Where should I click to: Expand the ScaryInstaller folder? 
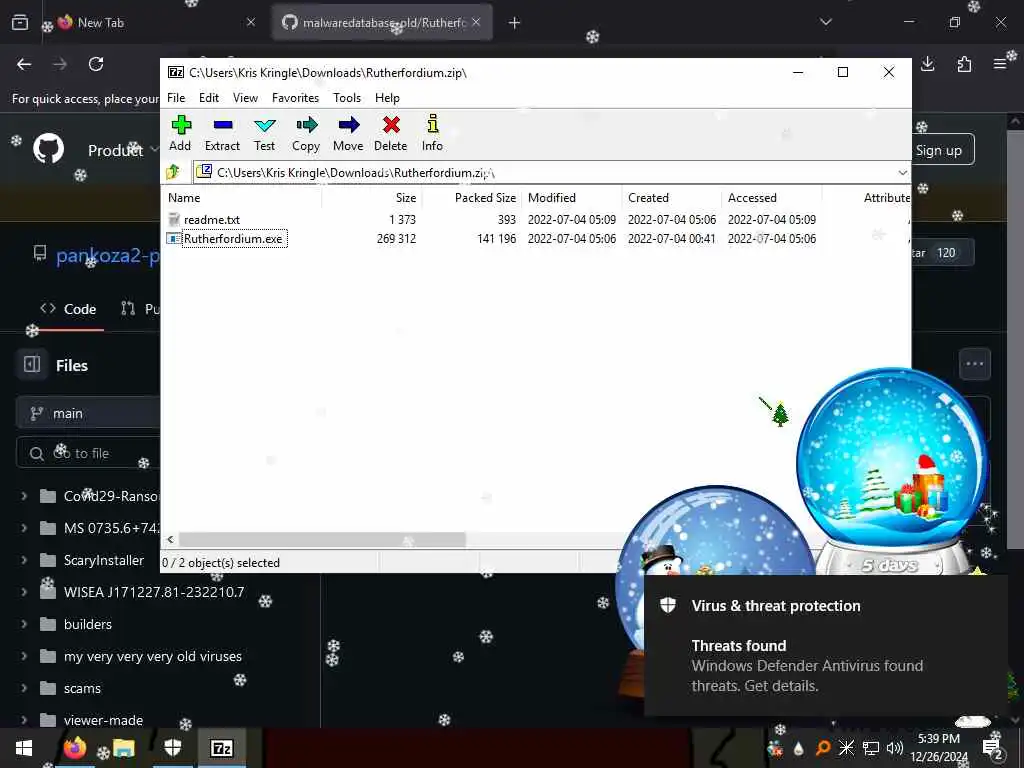24,560
